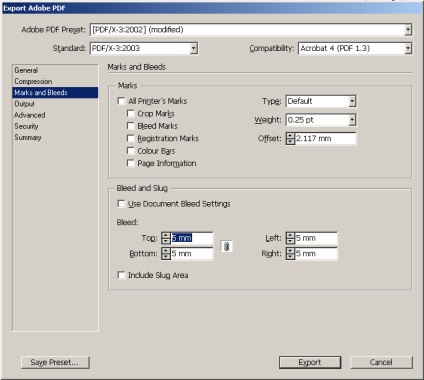Click the Left bleed stepper arrows

pos(291,238)
